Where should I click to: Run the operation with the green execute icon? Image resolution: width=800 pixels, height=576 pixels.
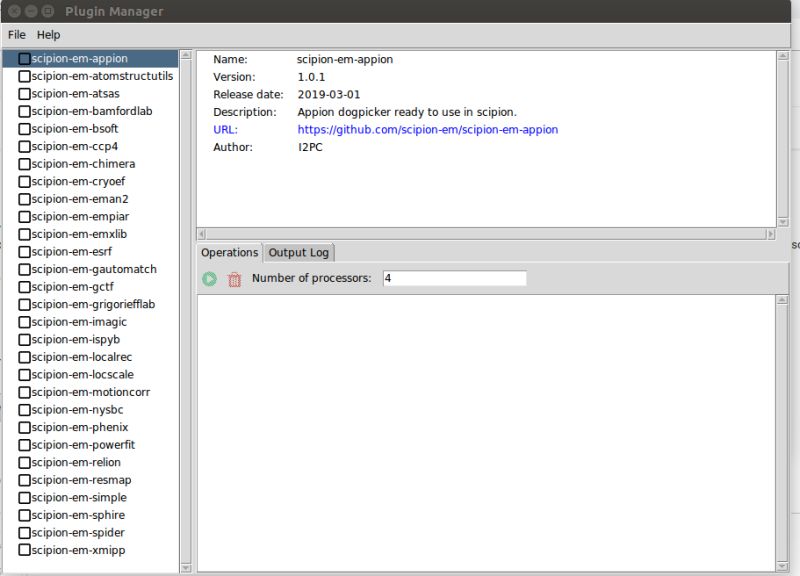point(209,279)
